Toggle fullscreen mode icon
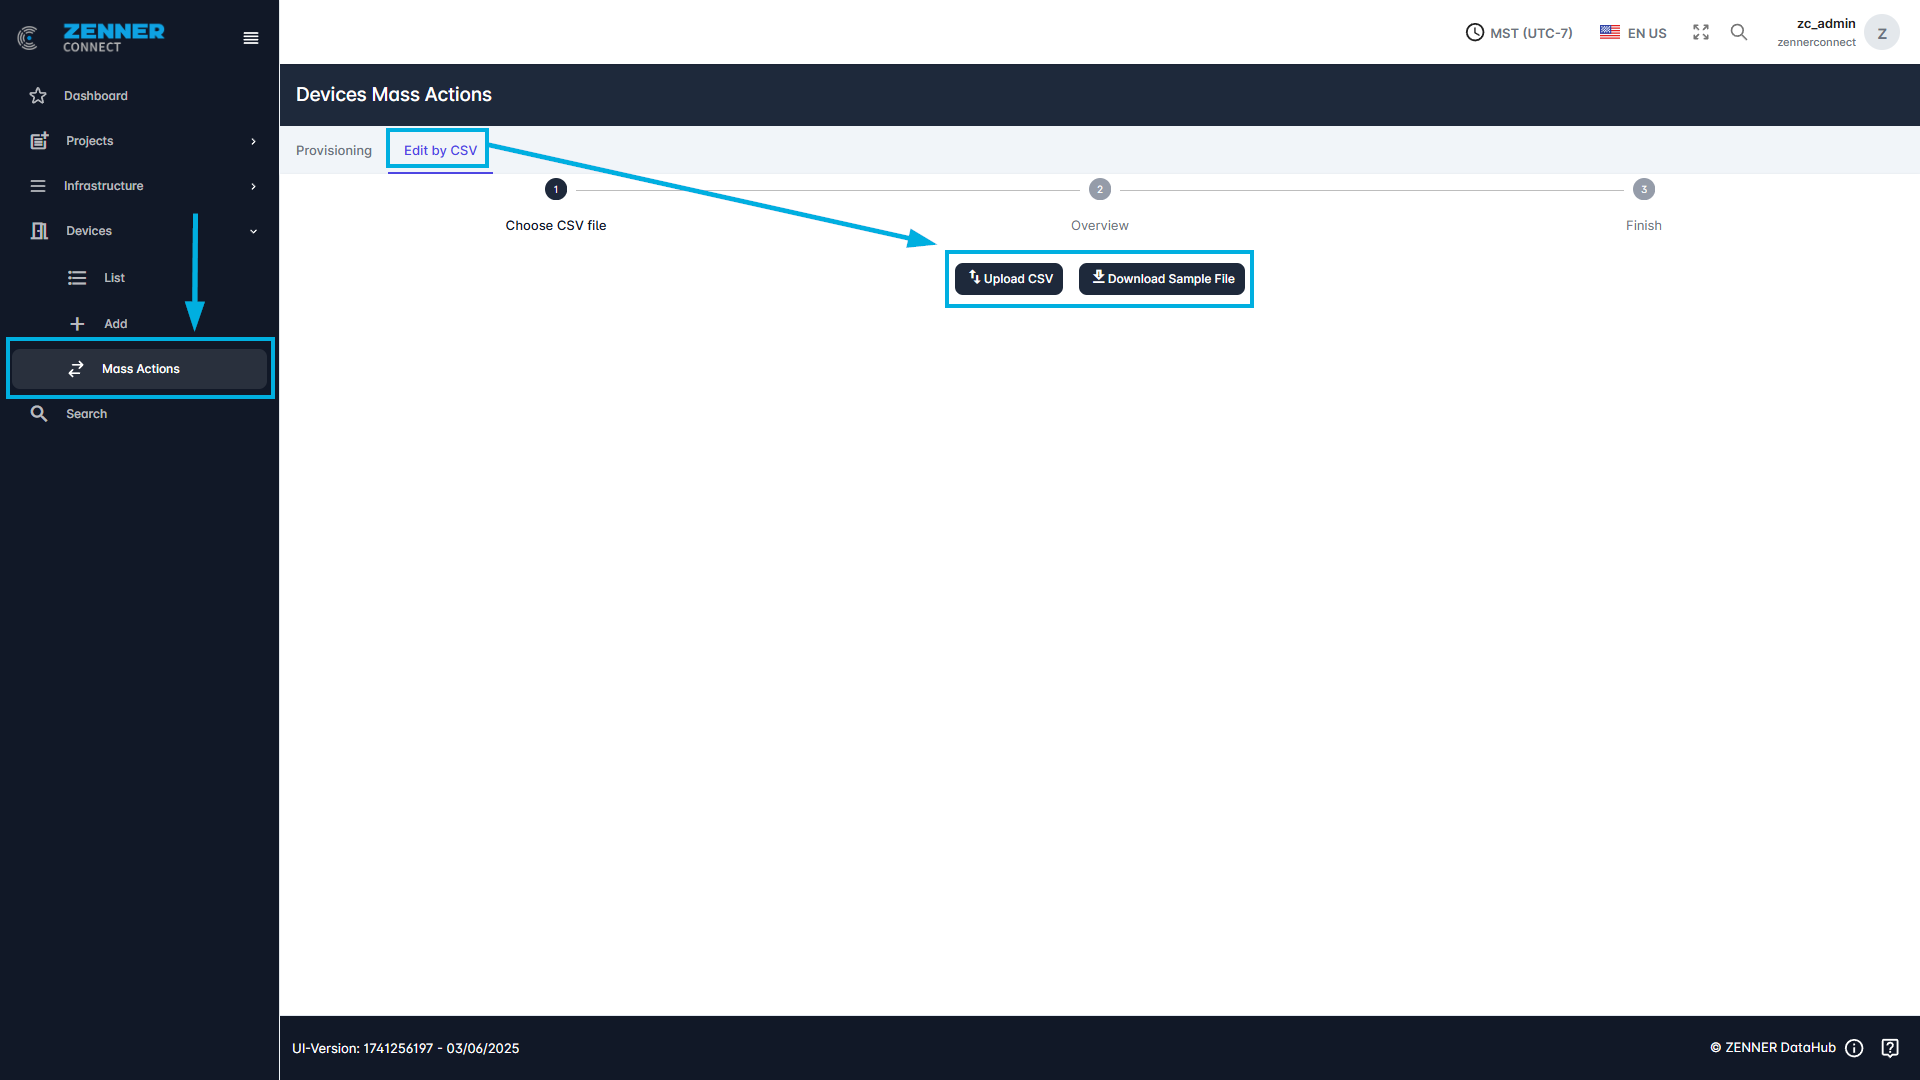 tap(1701, 32)
